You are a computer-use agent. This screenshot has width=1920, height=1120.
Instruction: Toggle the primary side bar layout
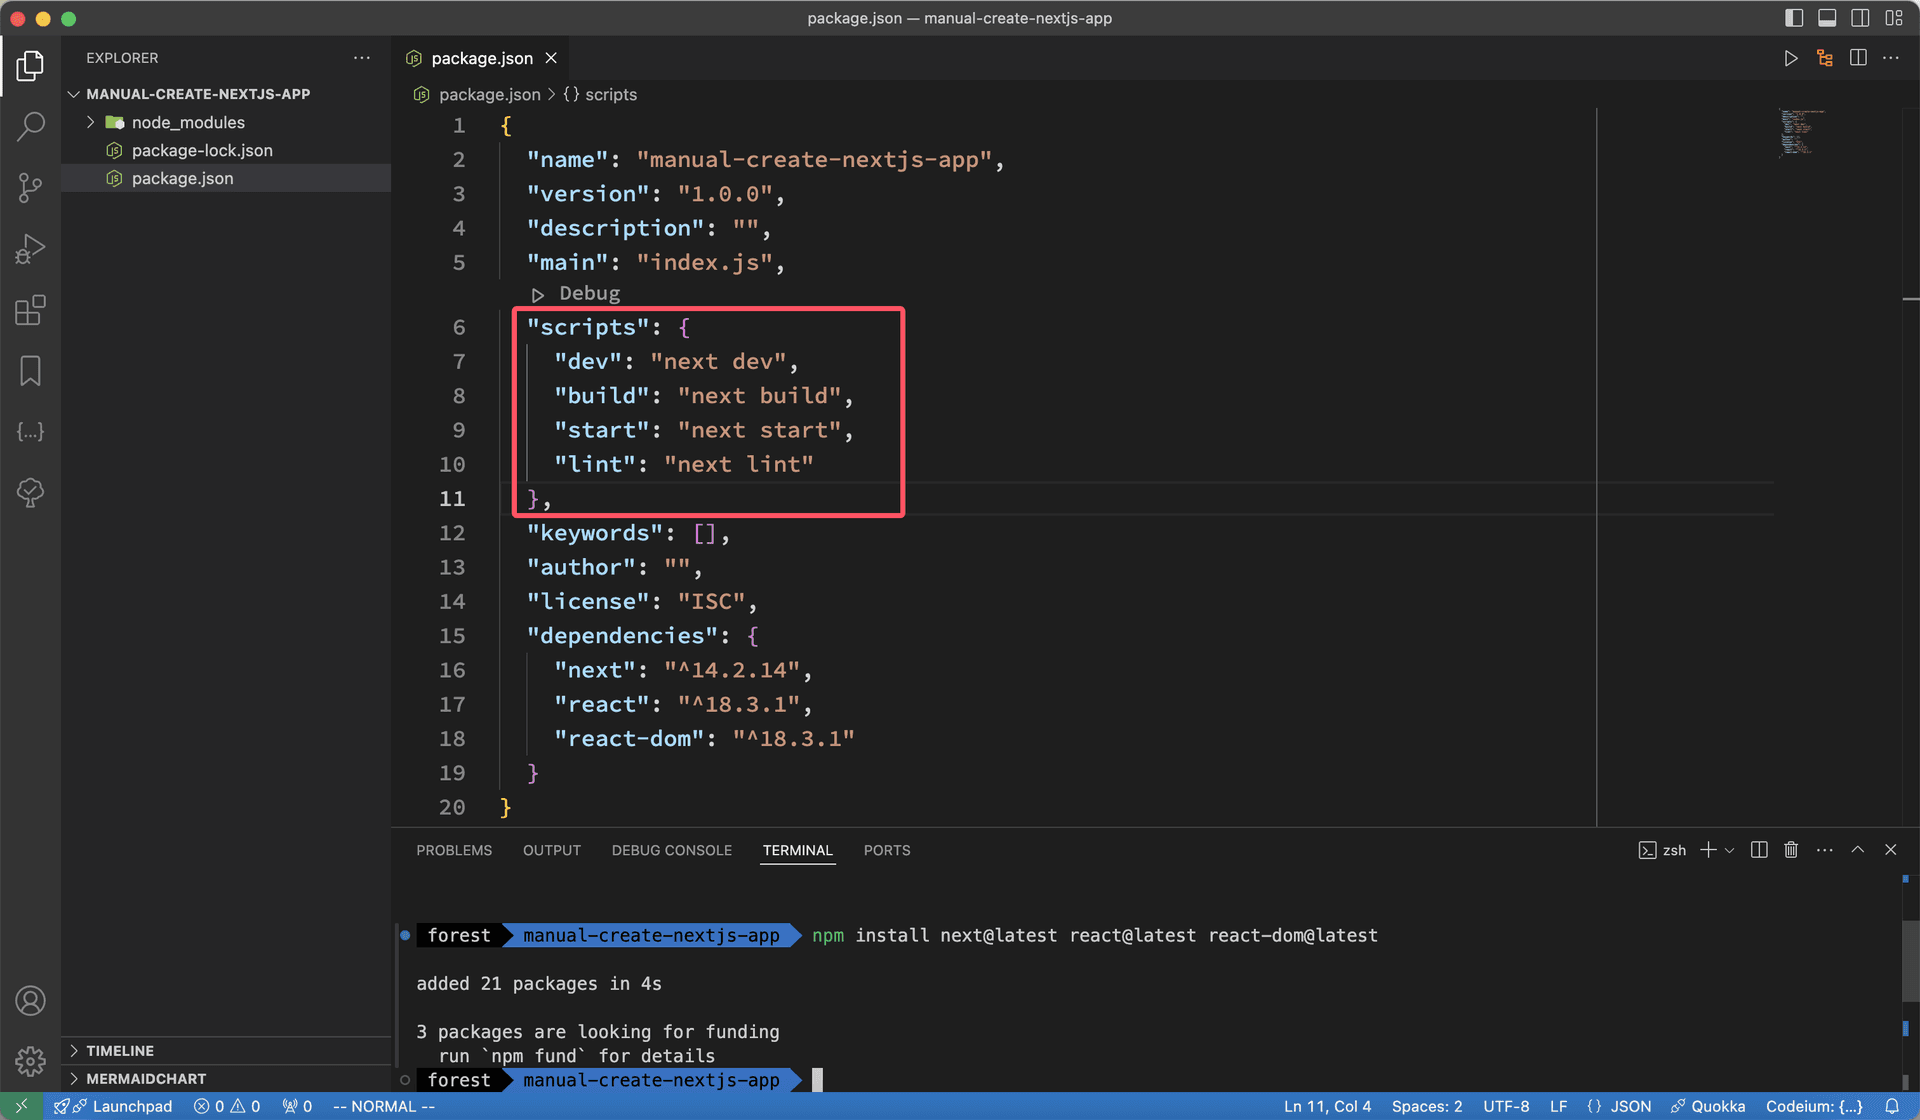(x=1794, y=18)
